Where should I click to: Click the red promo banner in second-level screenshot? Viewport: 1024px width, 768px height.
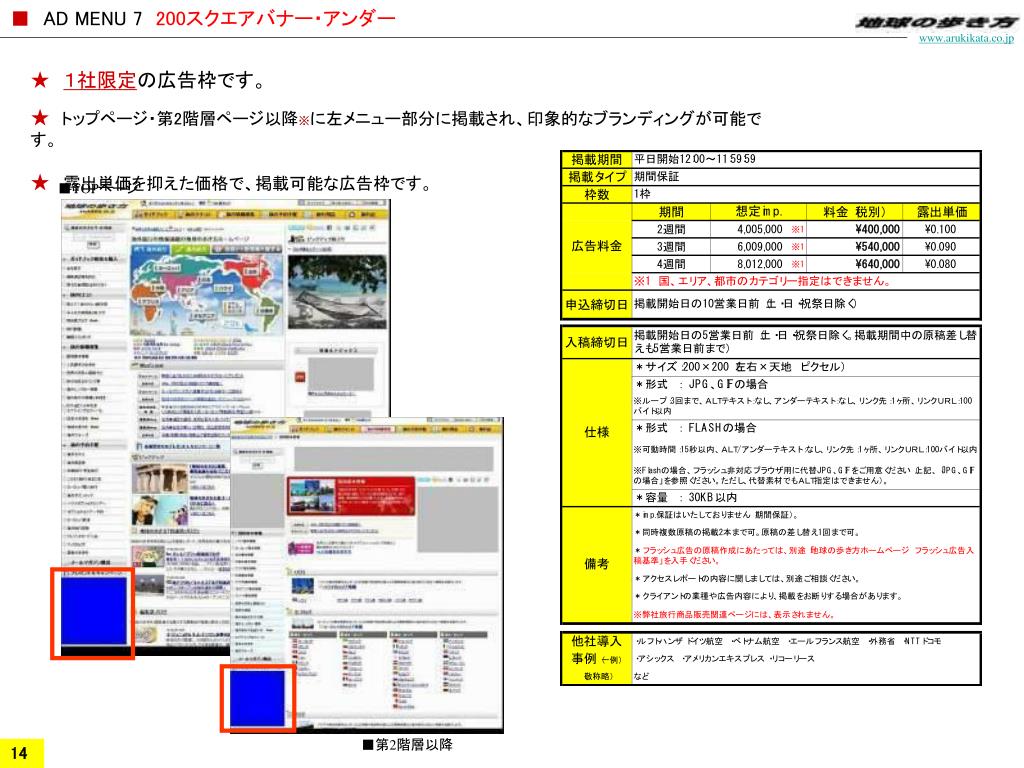351,496
